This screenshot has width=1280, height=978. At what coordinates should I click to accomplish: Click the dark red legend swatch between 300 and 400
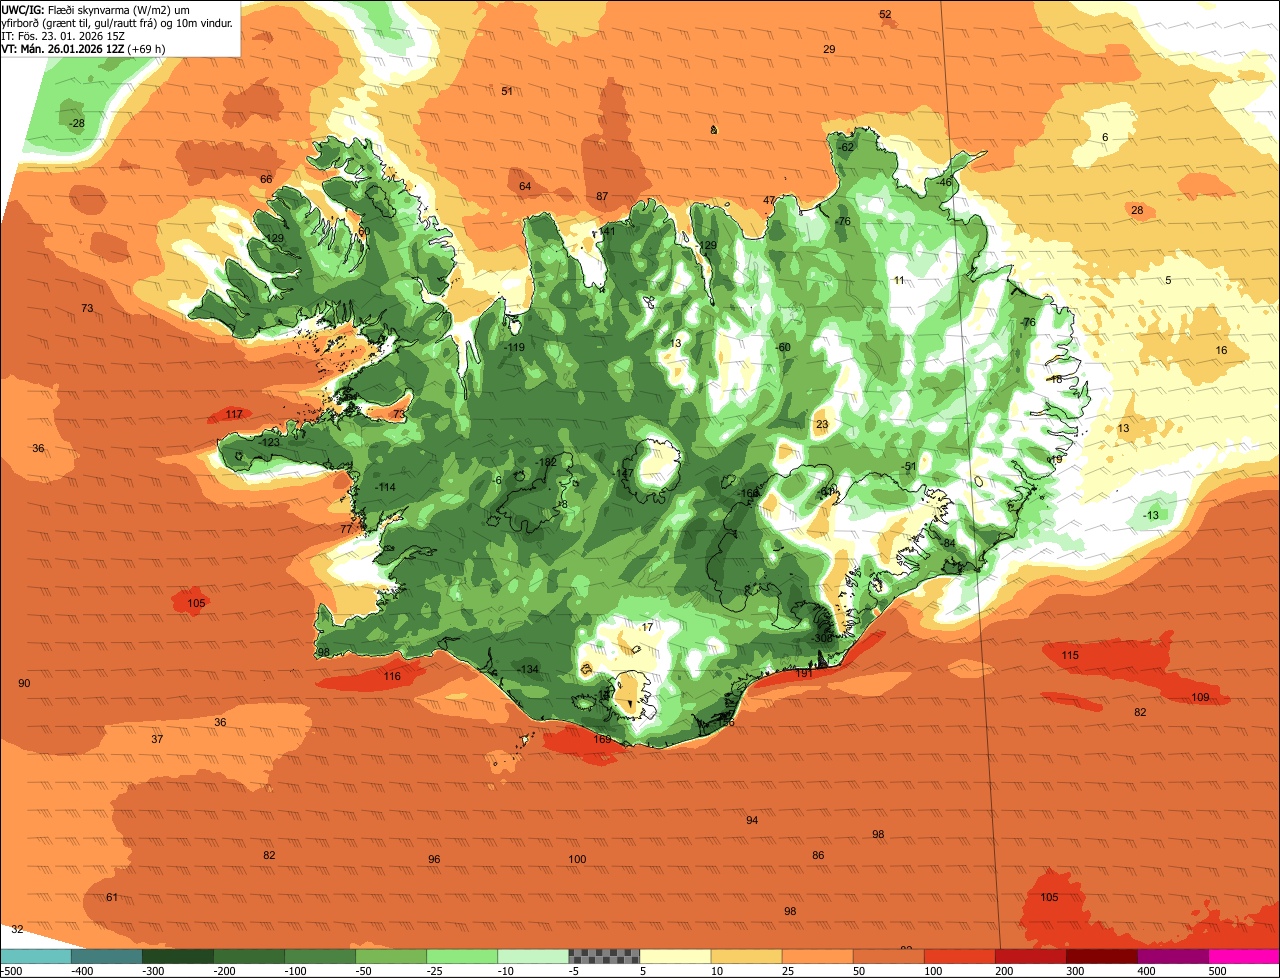(1101, 956)
